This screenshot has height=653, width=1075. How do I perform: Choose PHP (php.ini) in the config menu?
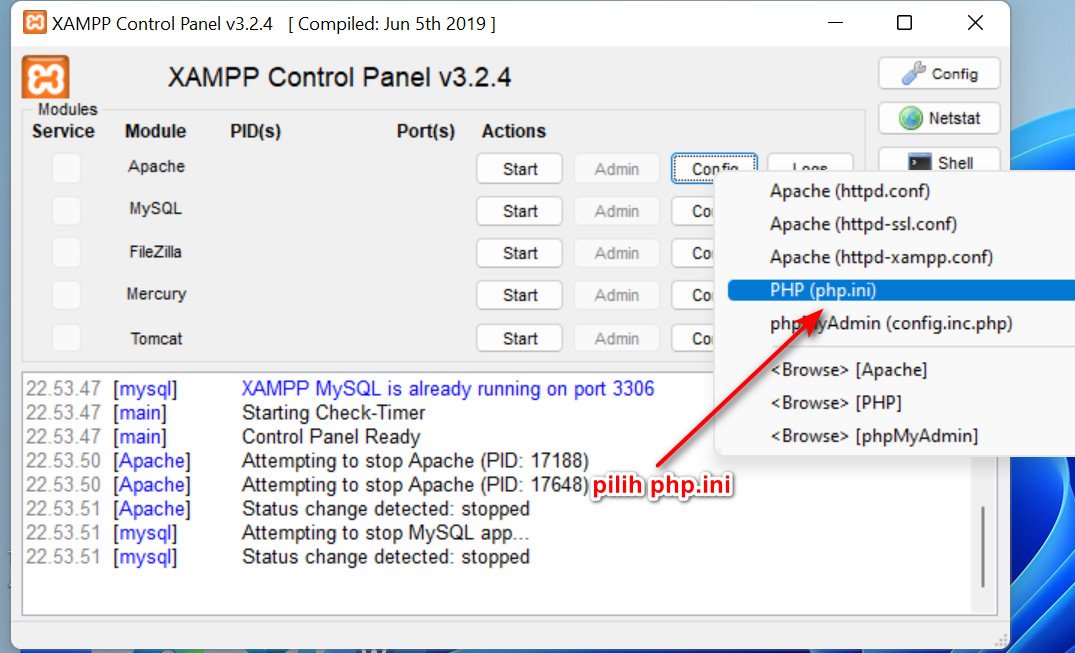[902, 290]
